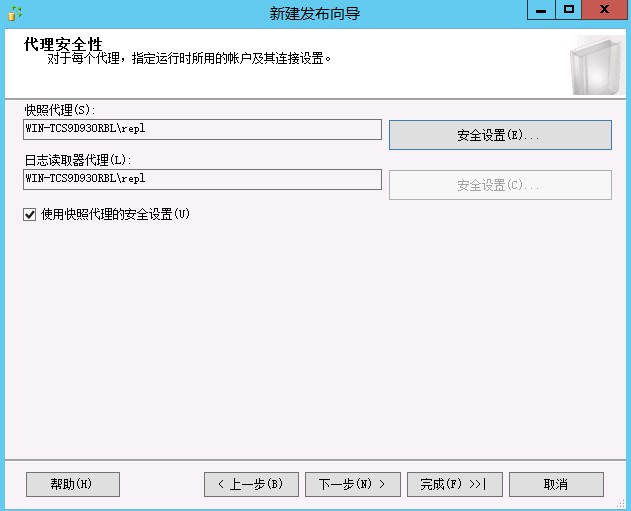Image resolution: width=631 pixels, height=511 pixels.
Task: Cancel the wizard with 取消
Action: [x=556, y=484]
